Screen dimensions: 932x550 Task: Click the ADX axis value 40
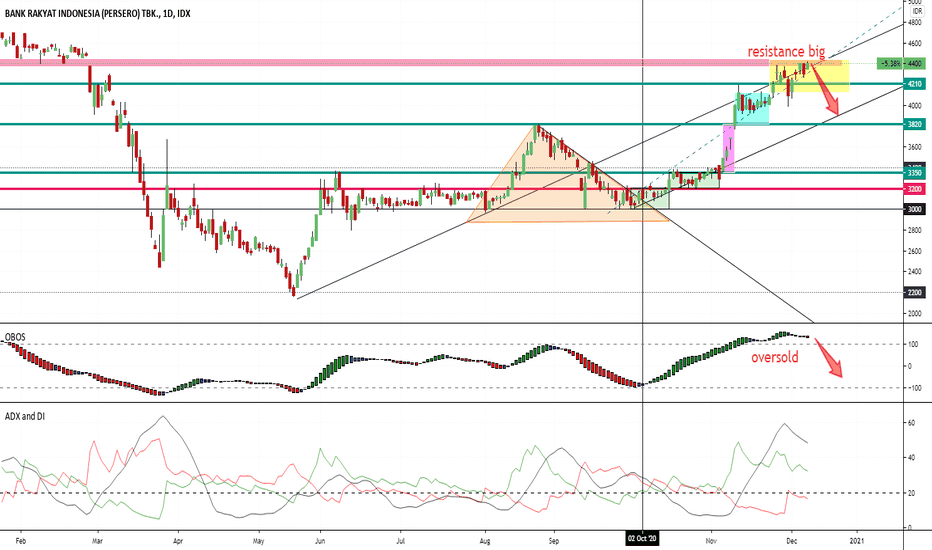[x=911, y=458]
